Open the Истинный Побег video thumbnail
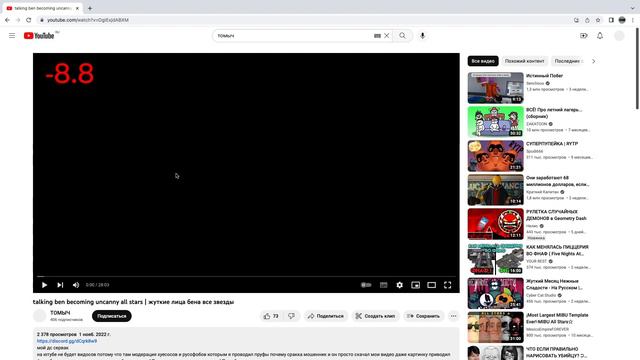This screenshot has height=360, width=640. pos(496,88)
